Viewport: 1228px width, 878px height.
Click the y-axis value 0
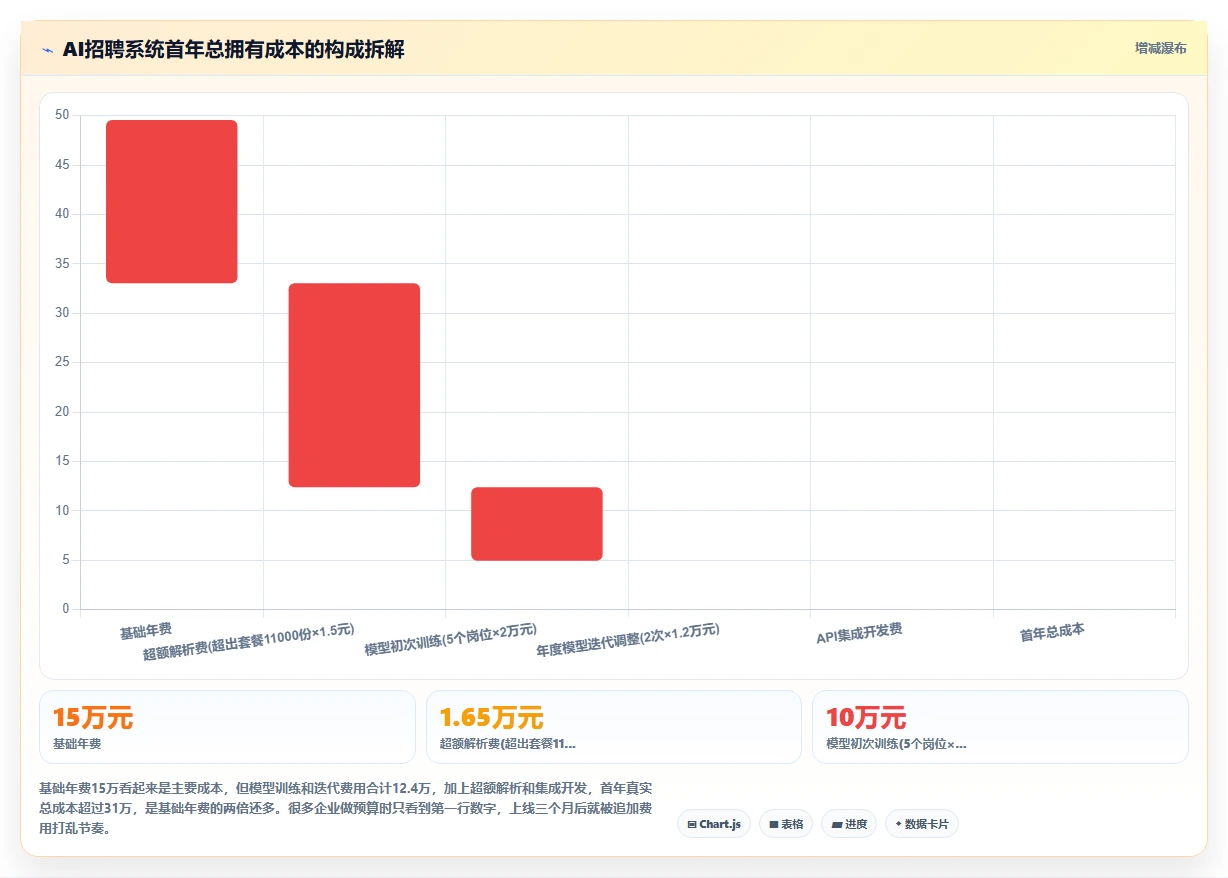(66, 609)
